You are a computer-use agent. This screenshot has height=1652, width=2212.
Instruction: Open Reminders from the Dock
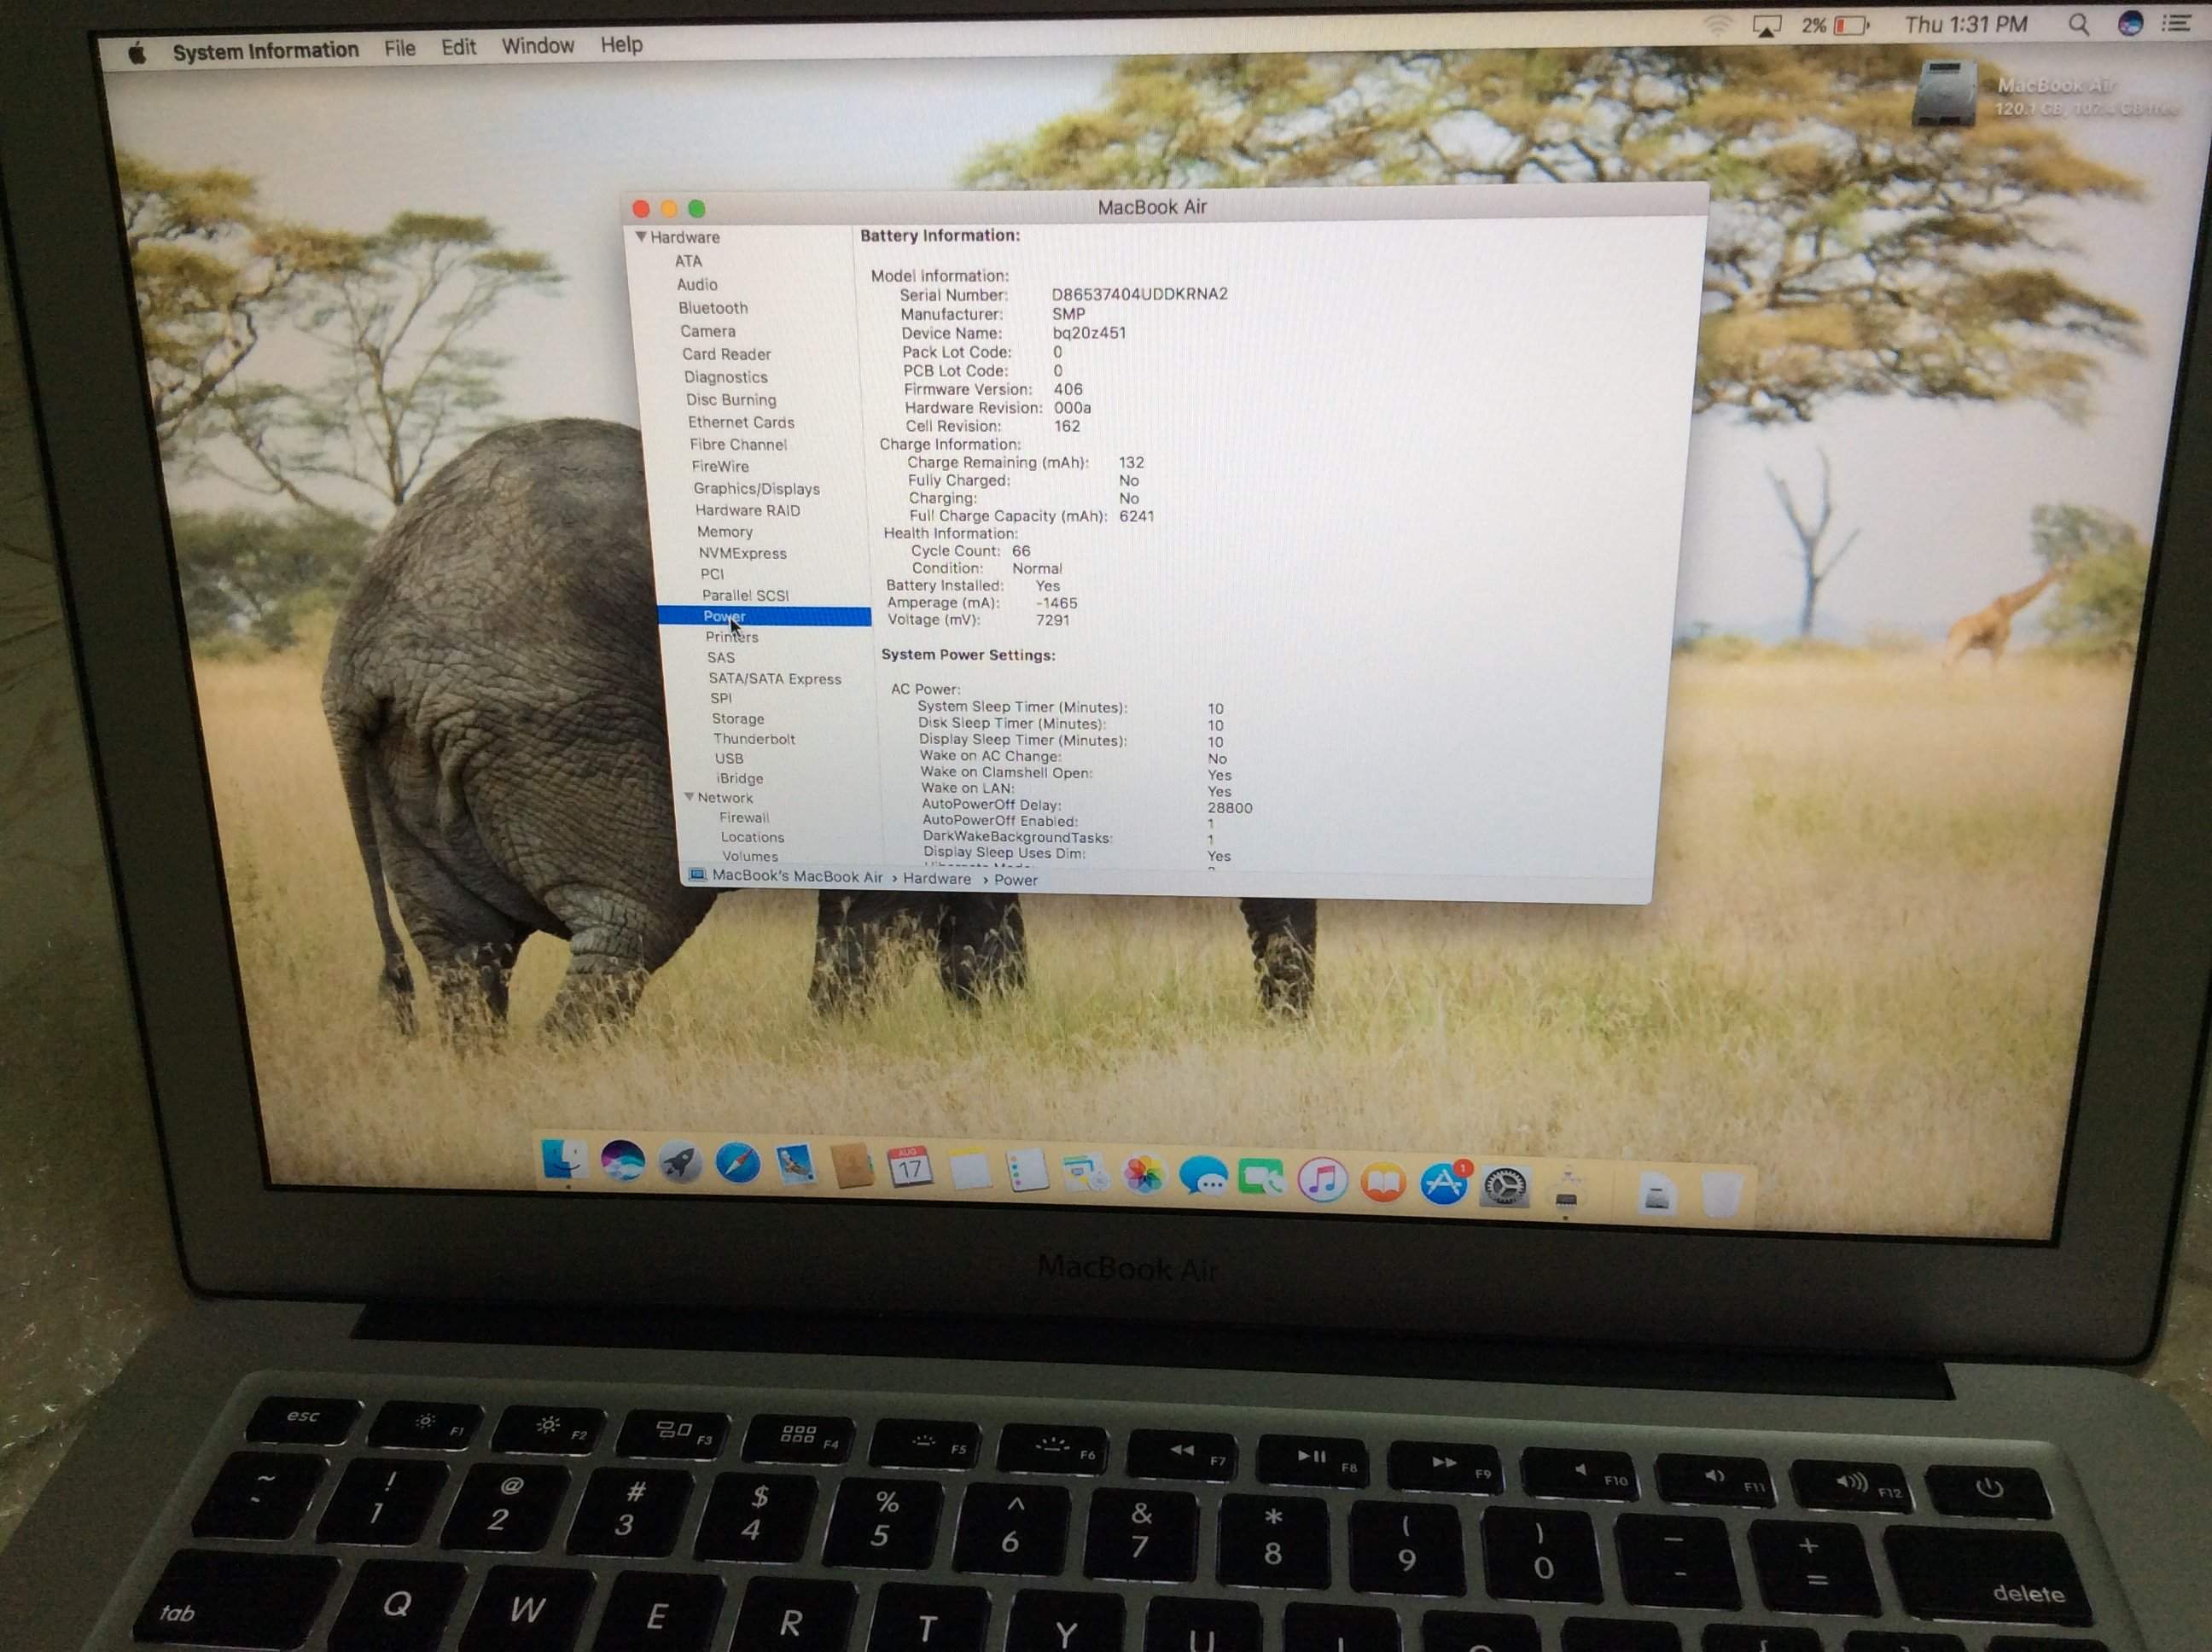click(1027, 1171)
